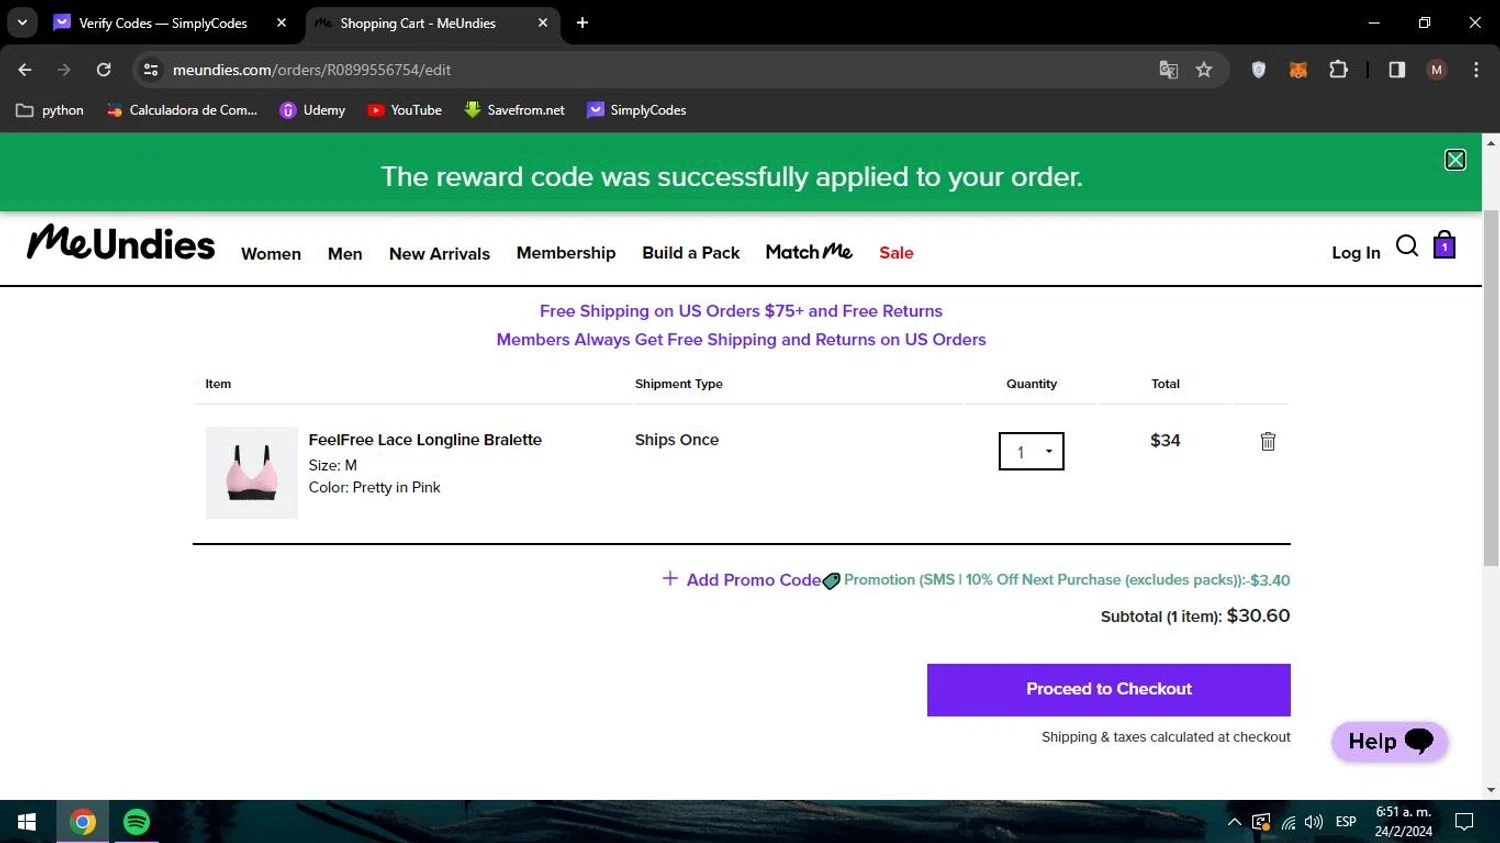Click the SMS 10% Off promotion text
Image resolution: width=1500 pixels, height=843 pixels.
coord(1067,580)
